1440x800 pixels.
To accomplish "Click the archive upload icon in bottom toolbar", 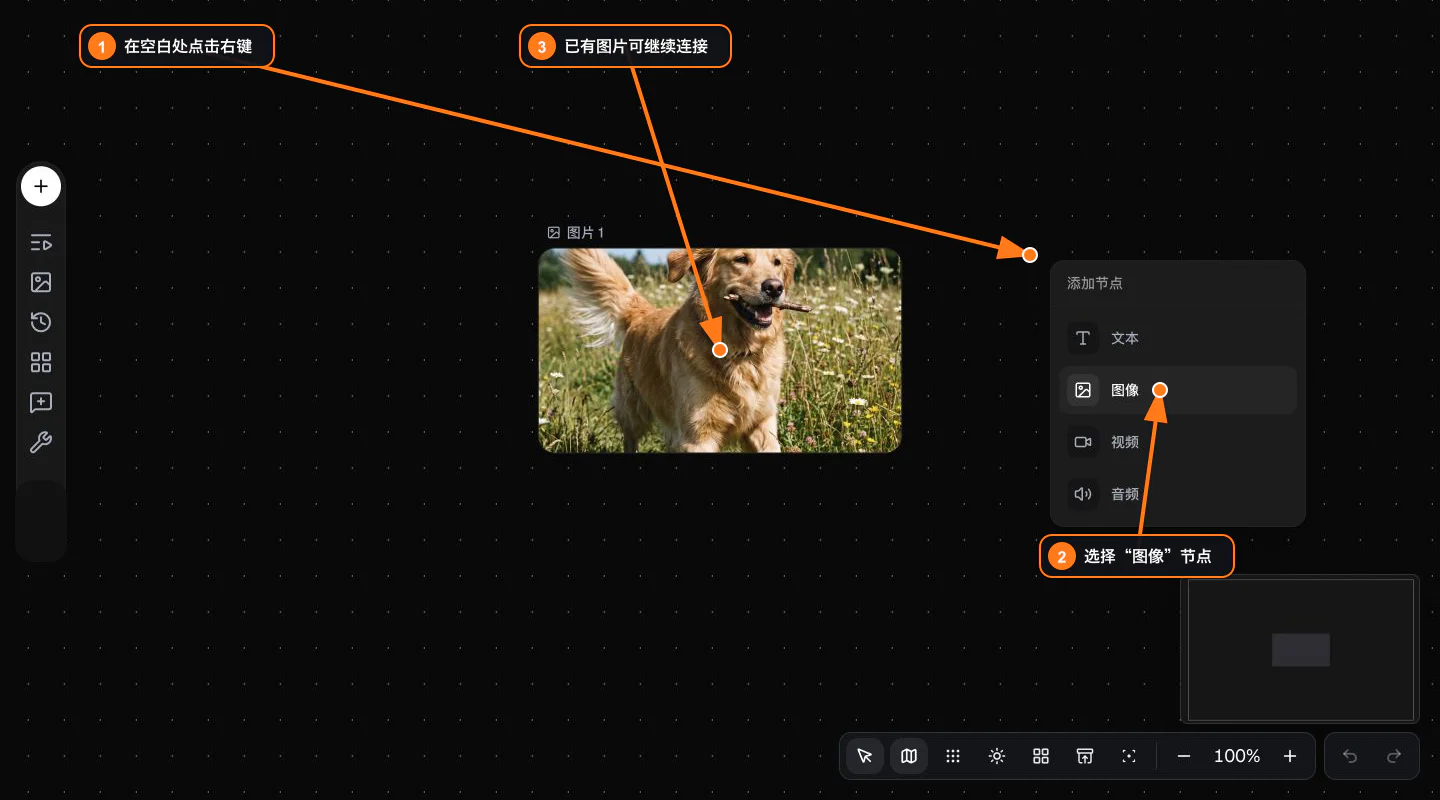I will coord(1085,756).
